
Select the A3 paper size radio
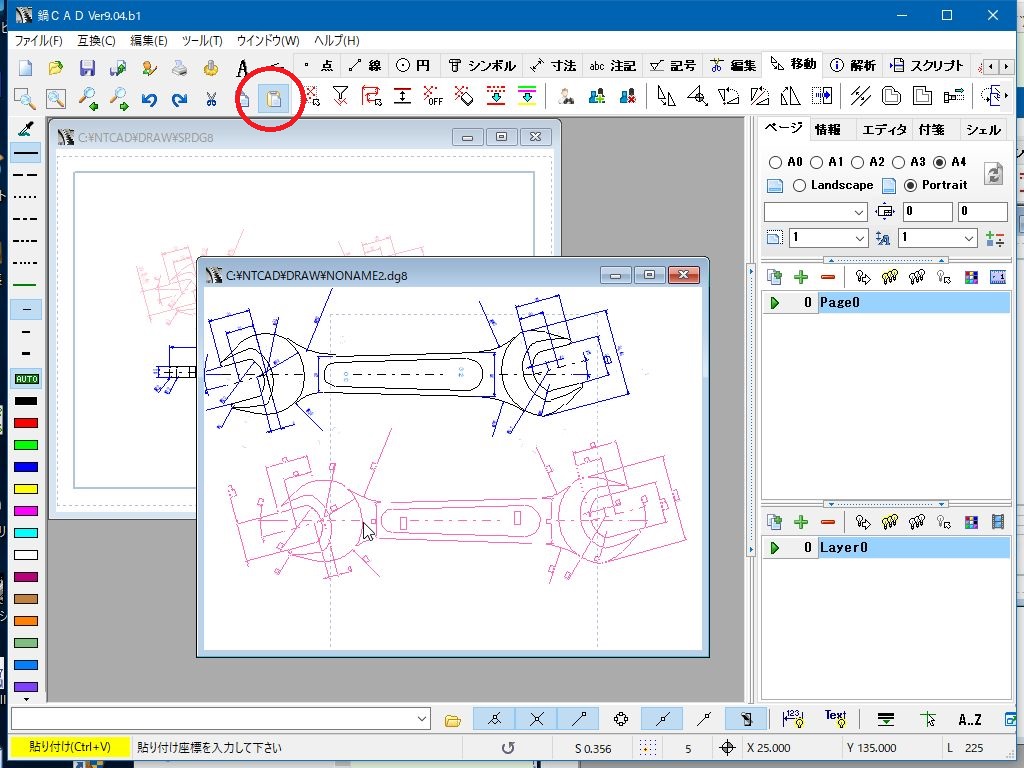pyautogui.click(x=899, y=162)
